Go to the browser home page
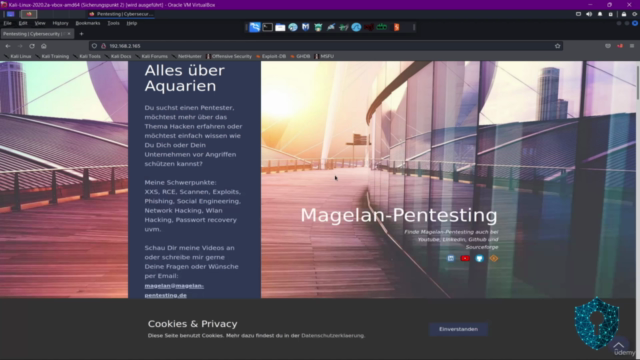The width and height of the screenshot is (640, 360). 44,46
